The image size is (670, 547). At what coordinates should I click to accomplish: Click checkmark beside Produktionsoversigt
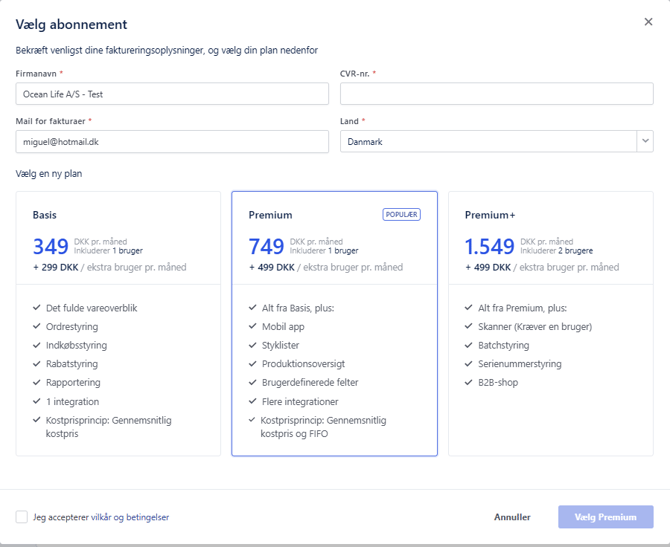[x=253, y=364]
